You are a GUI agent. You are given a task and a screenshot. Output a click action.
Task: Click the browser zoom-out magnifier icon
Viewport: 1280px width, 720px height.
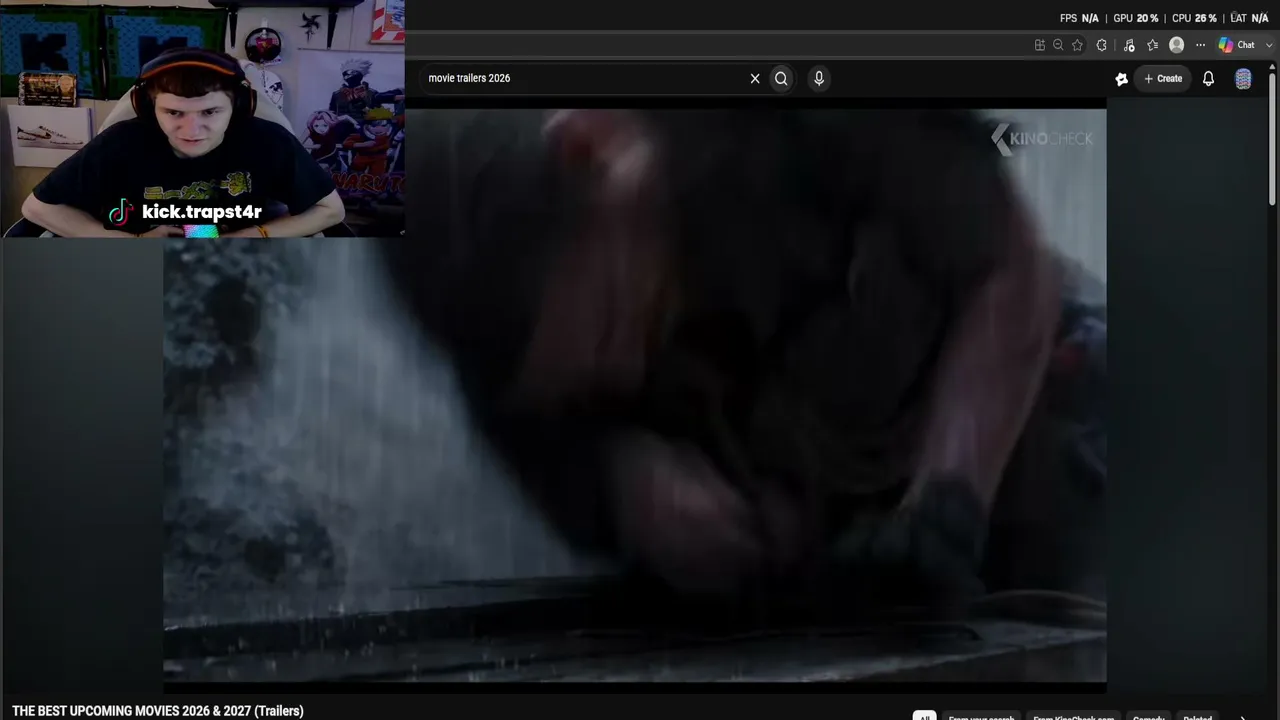pyautogui.click(x=1058, y=45)
